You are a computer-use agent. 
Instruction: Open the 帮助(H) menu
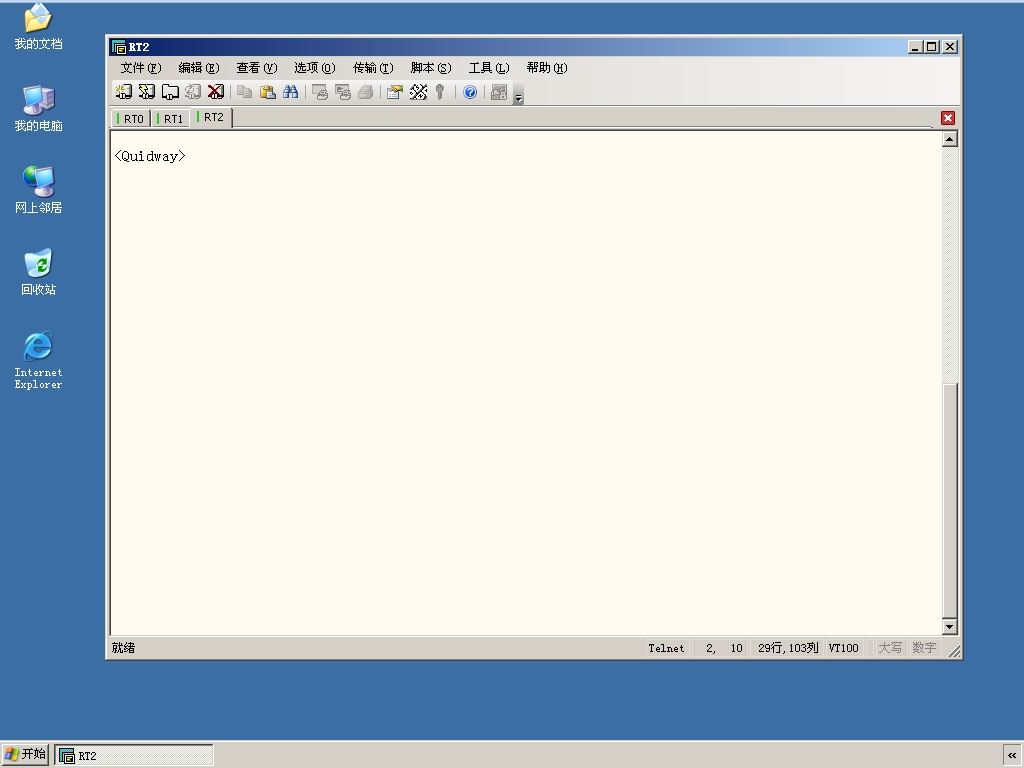pos(547,68)
